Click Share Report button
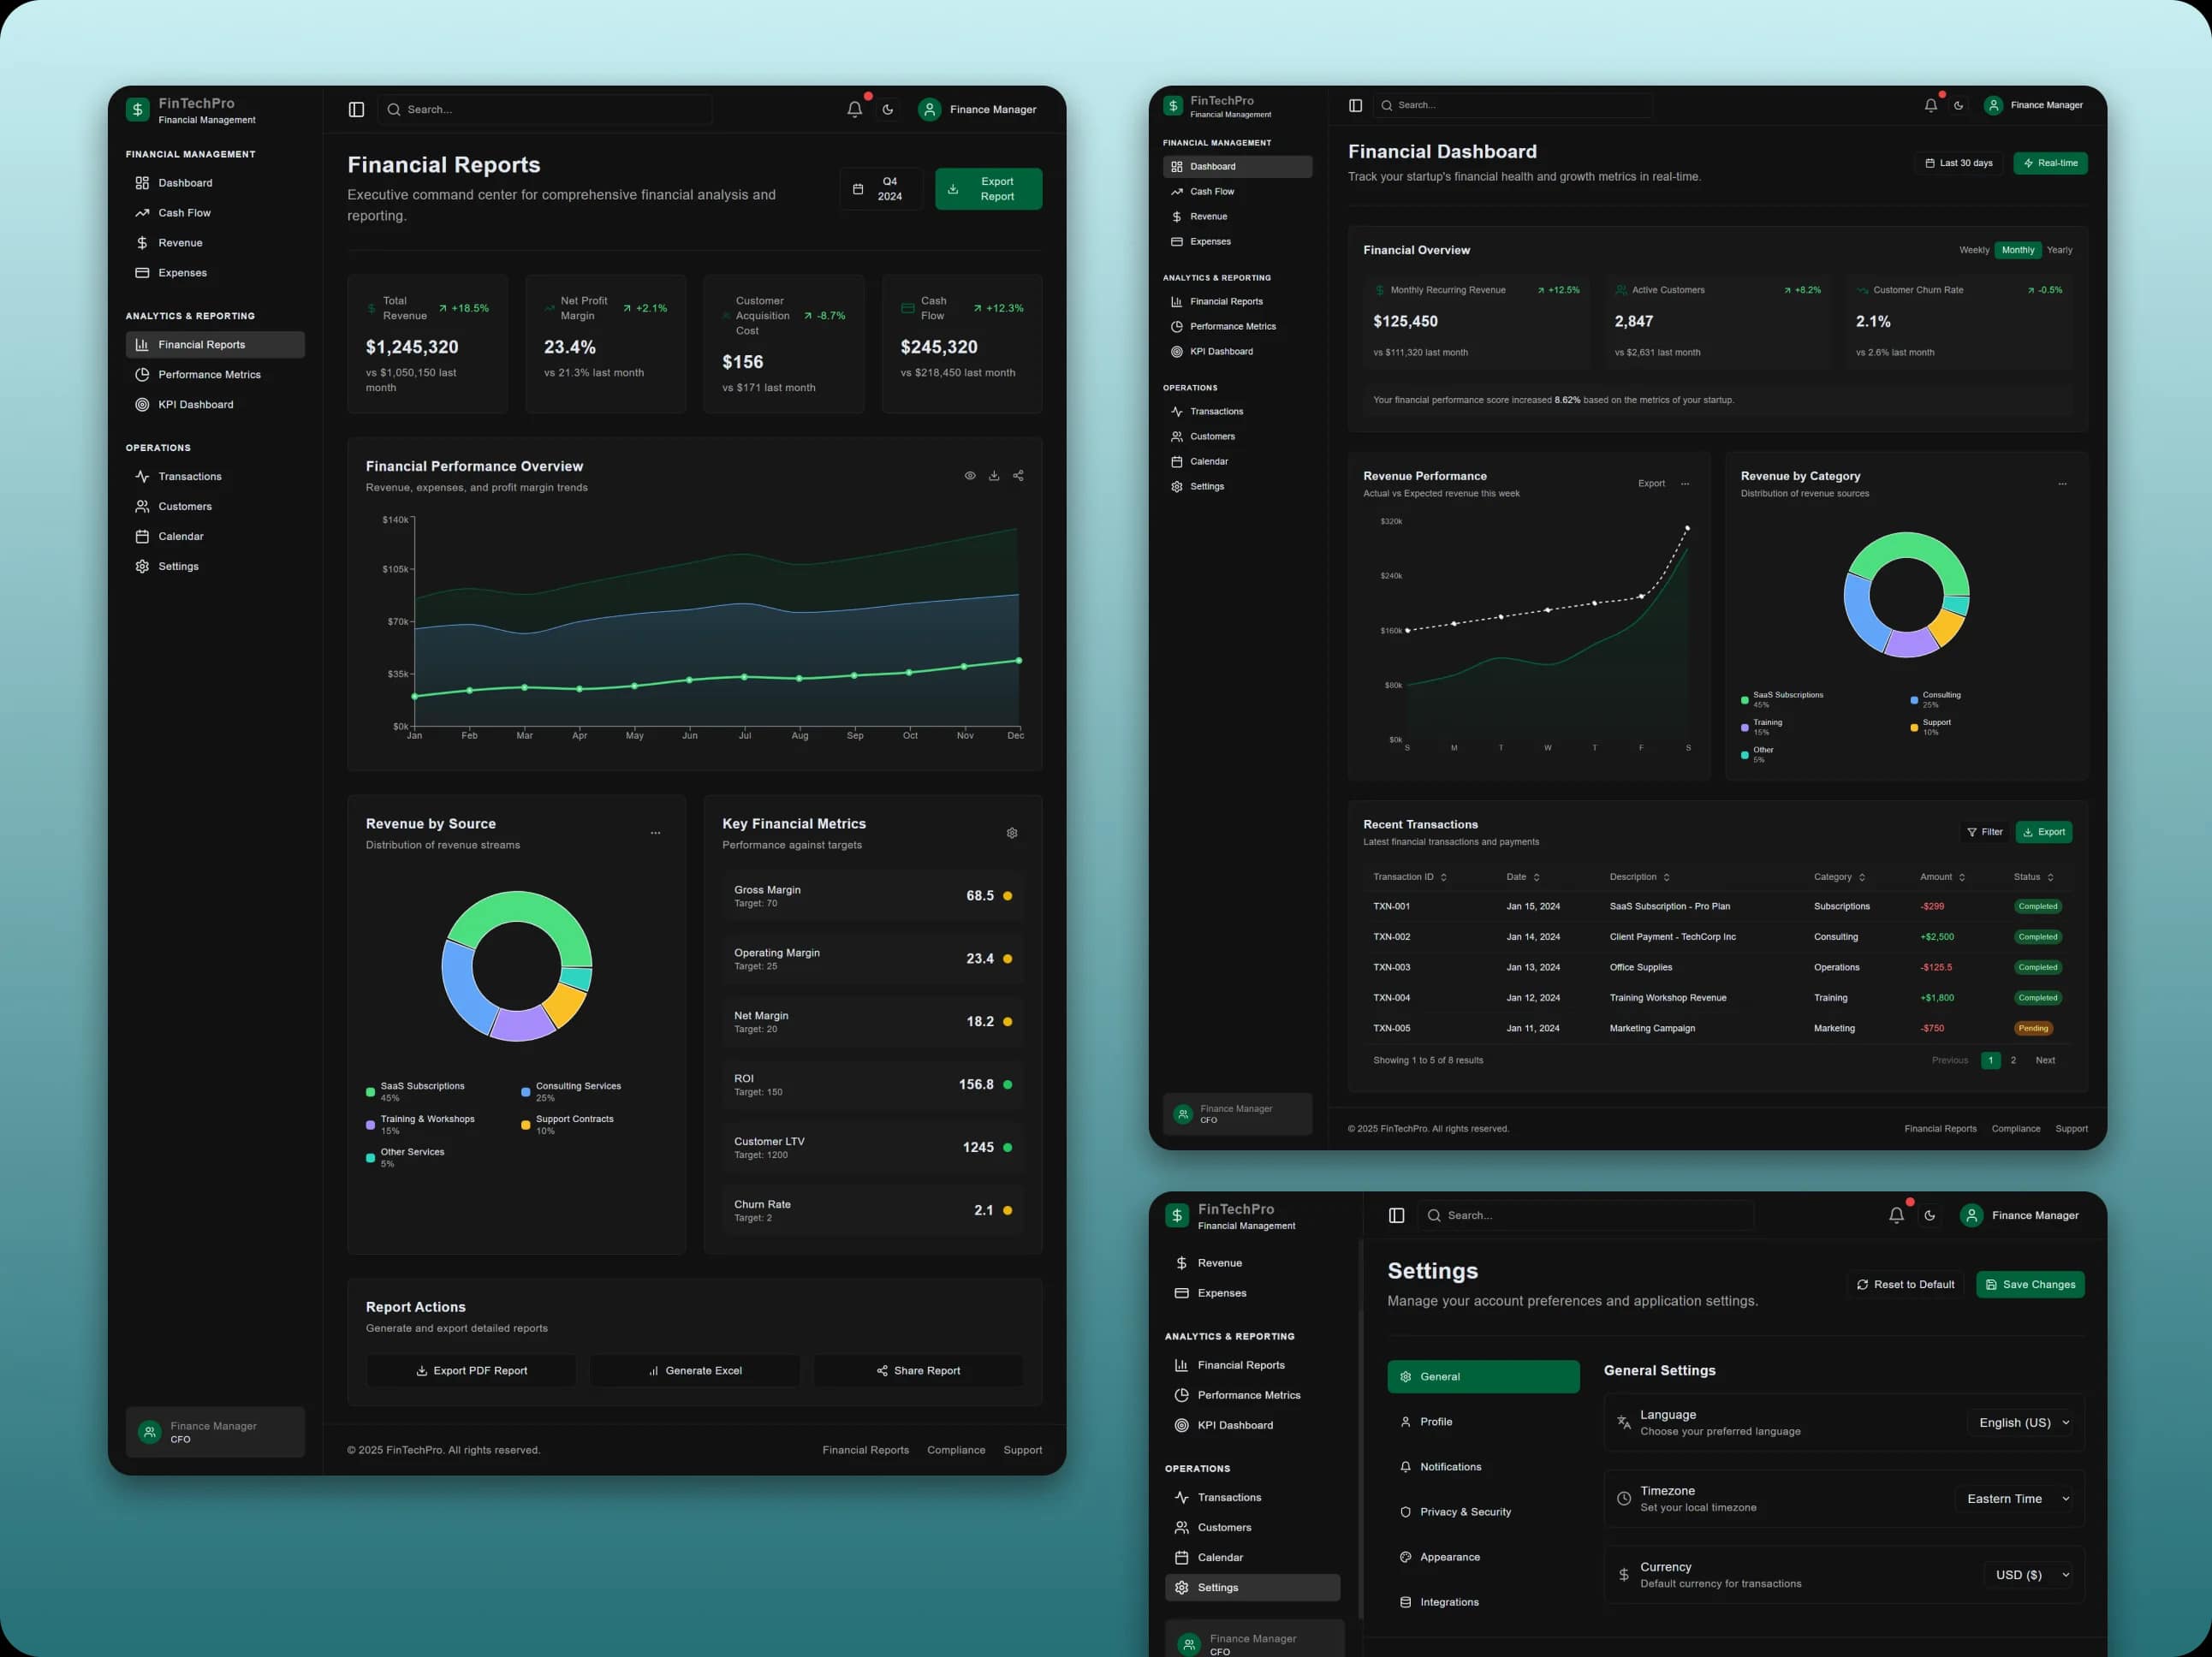This screenshot has height=1657, width=2212. point(918,1371)
